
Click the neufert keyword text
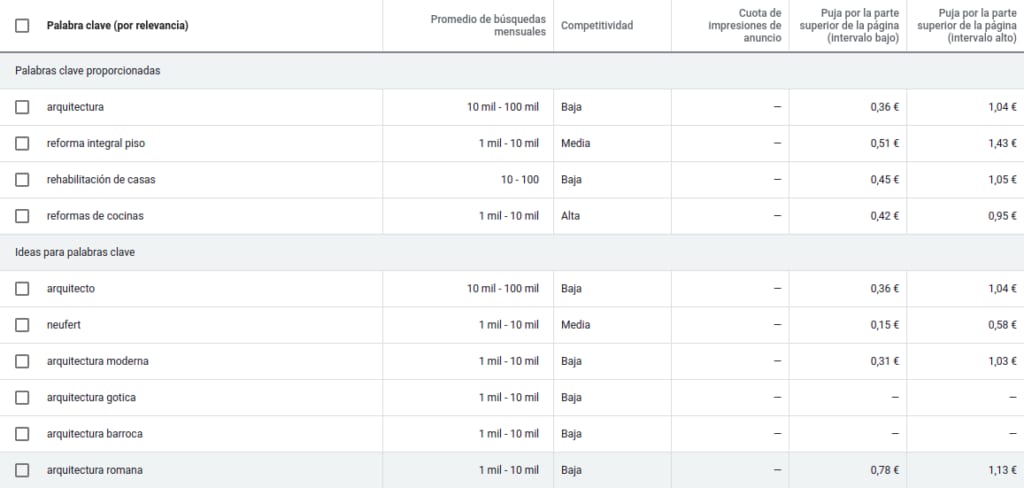(64, 325)
